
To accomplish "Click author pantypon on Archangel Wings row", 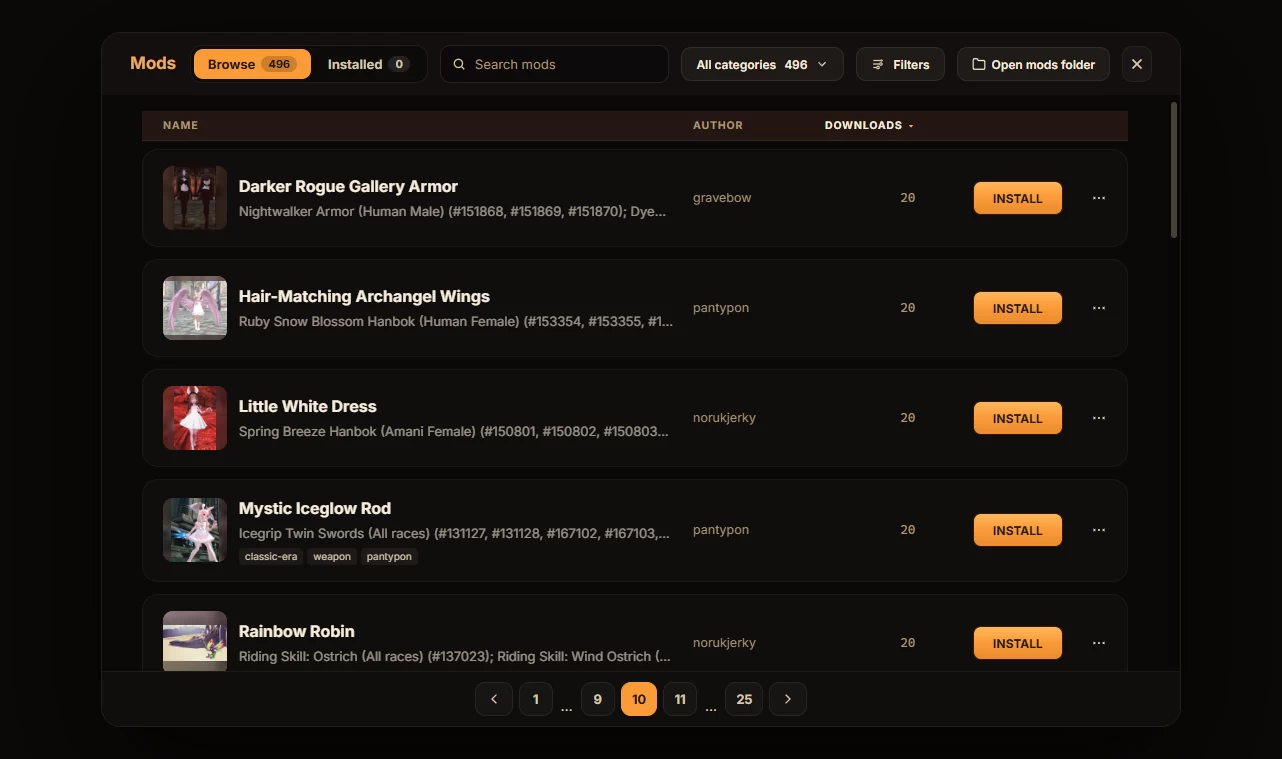I will [721, 308].
